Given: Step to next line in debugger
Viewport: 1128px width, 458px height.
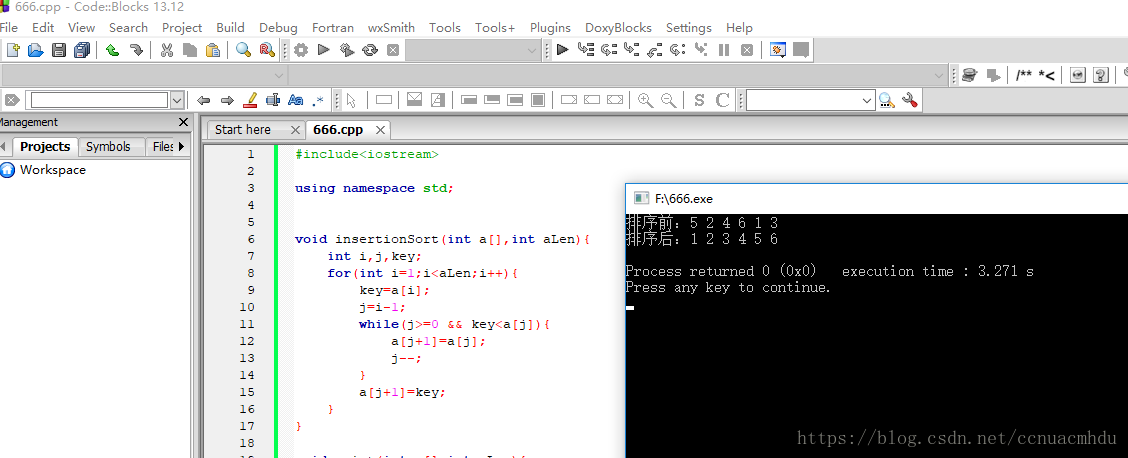Looking at the screenshot, I should (x=609, y=50).
